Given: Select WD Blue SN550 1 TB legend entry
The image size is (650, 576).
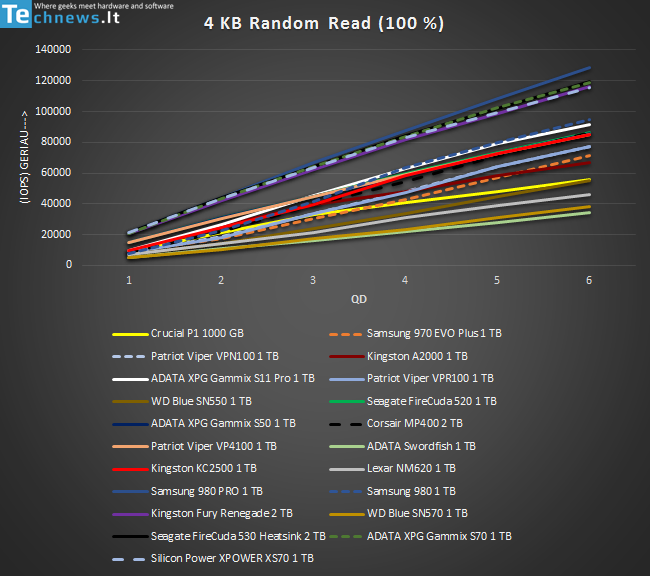Looking at the screenshot, I should pos(182,401).
